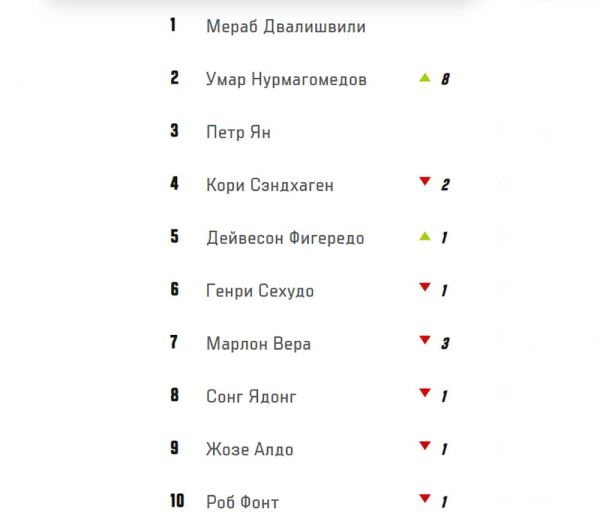This screenshot has width=600, height=531.
Task: Open Сонг Ядонг ranking entry
Action: point(251,396)
